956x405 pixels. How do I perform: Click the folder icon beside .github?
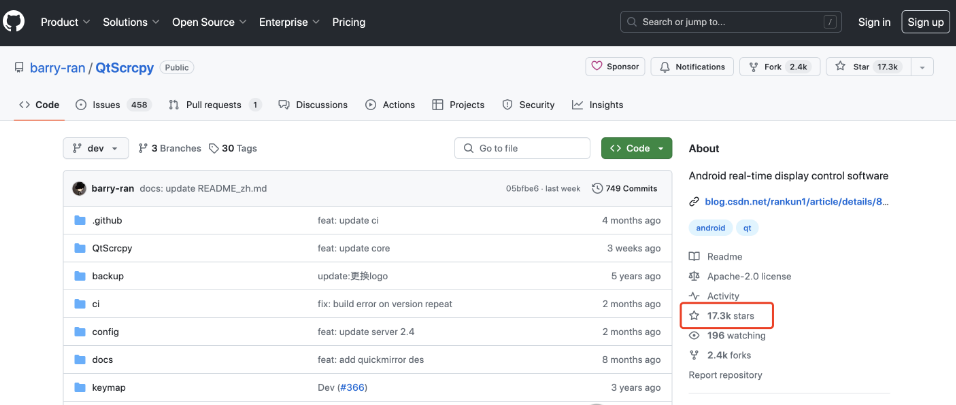(x=80, y=220)
